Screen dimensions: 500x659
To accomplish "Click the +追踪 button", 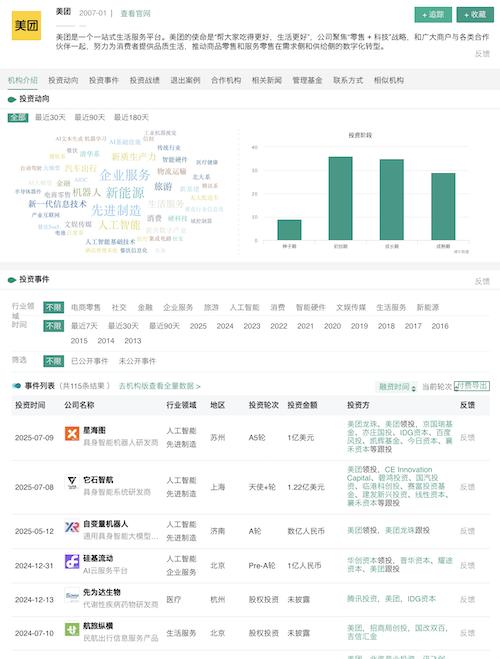I will point(433,15).
